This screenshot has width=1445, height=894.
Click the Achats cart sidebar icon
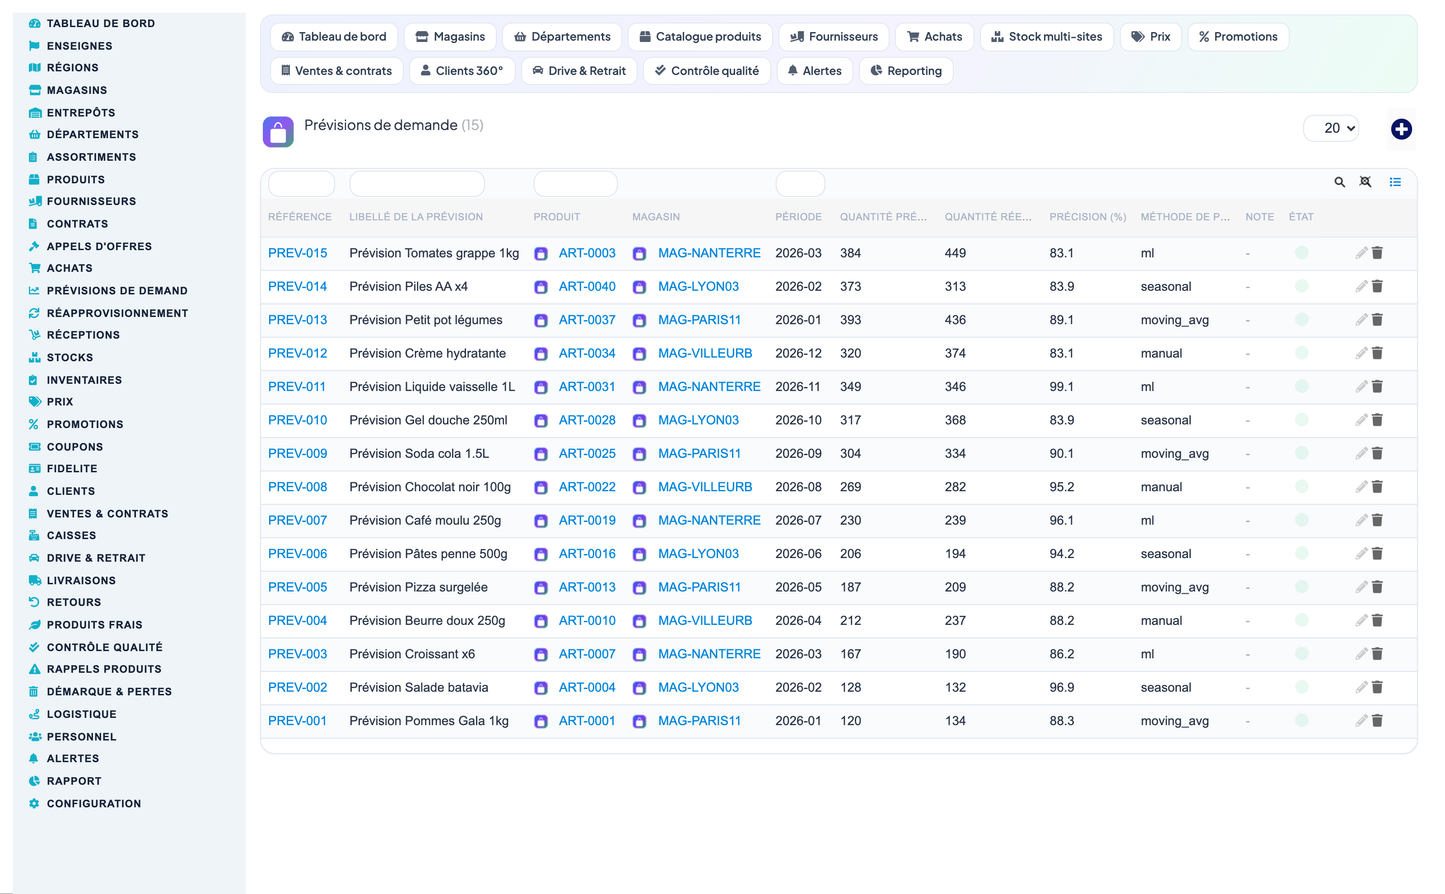[34, 268]
